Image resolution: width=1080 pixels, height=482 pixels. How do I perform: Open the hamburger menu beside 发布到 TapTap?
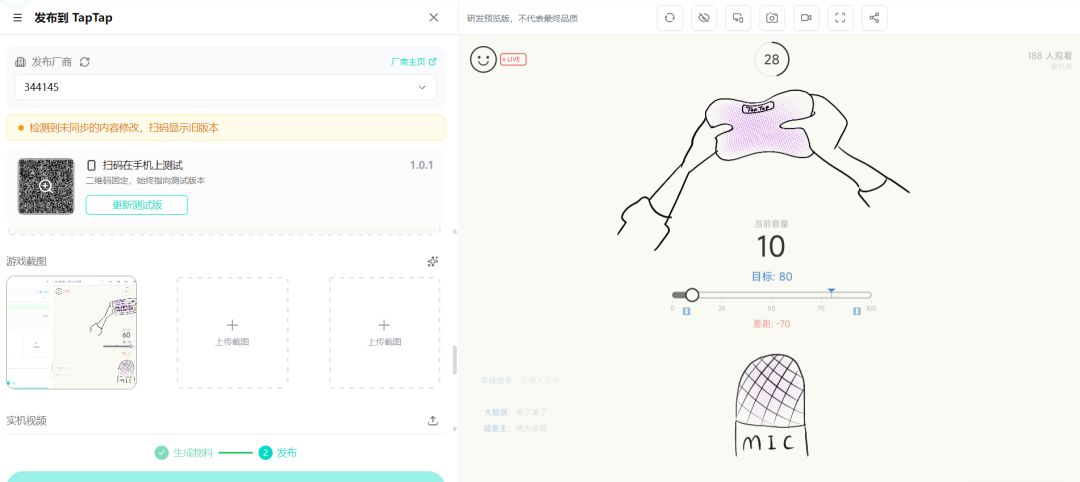[18, 17]
